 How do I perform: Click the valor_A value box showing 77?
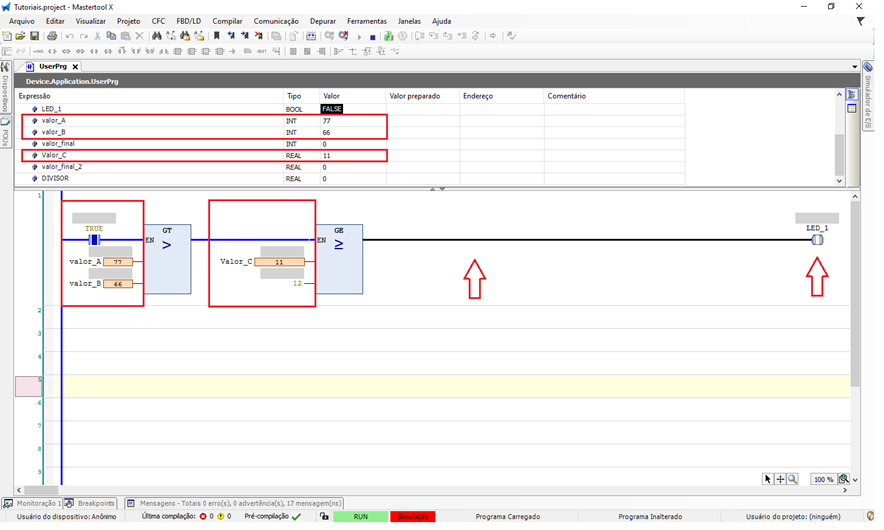tap(118, 262)
